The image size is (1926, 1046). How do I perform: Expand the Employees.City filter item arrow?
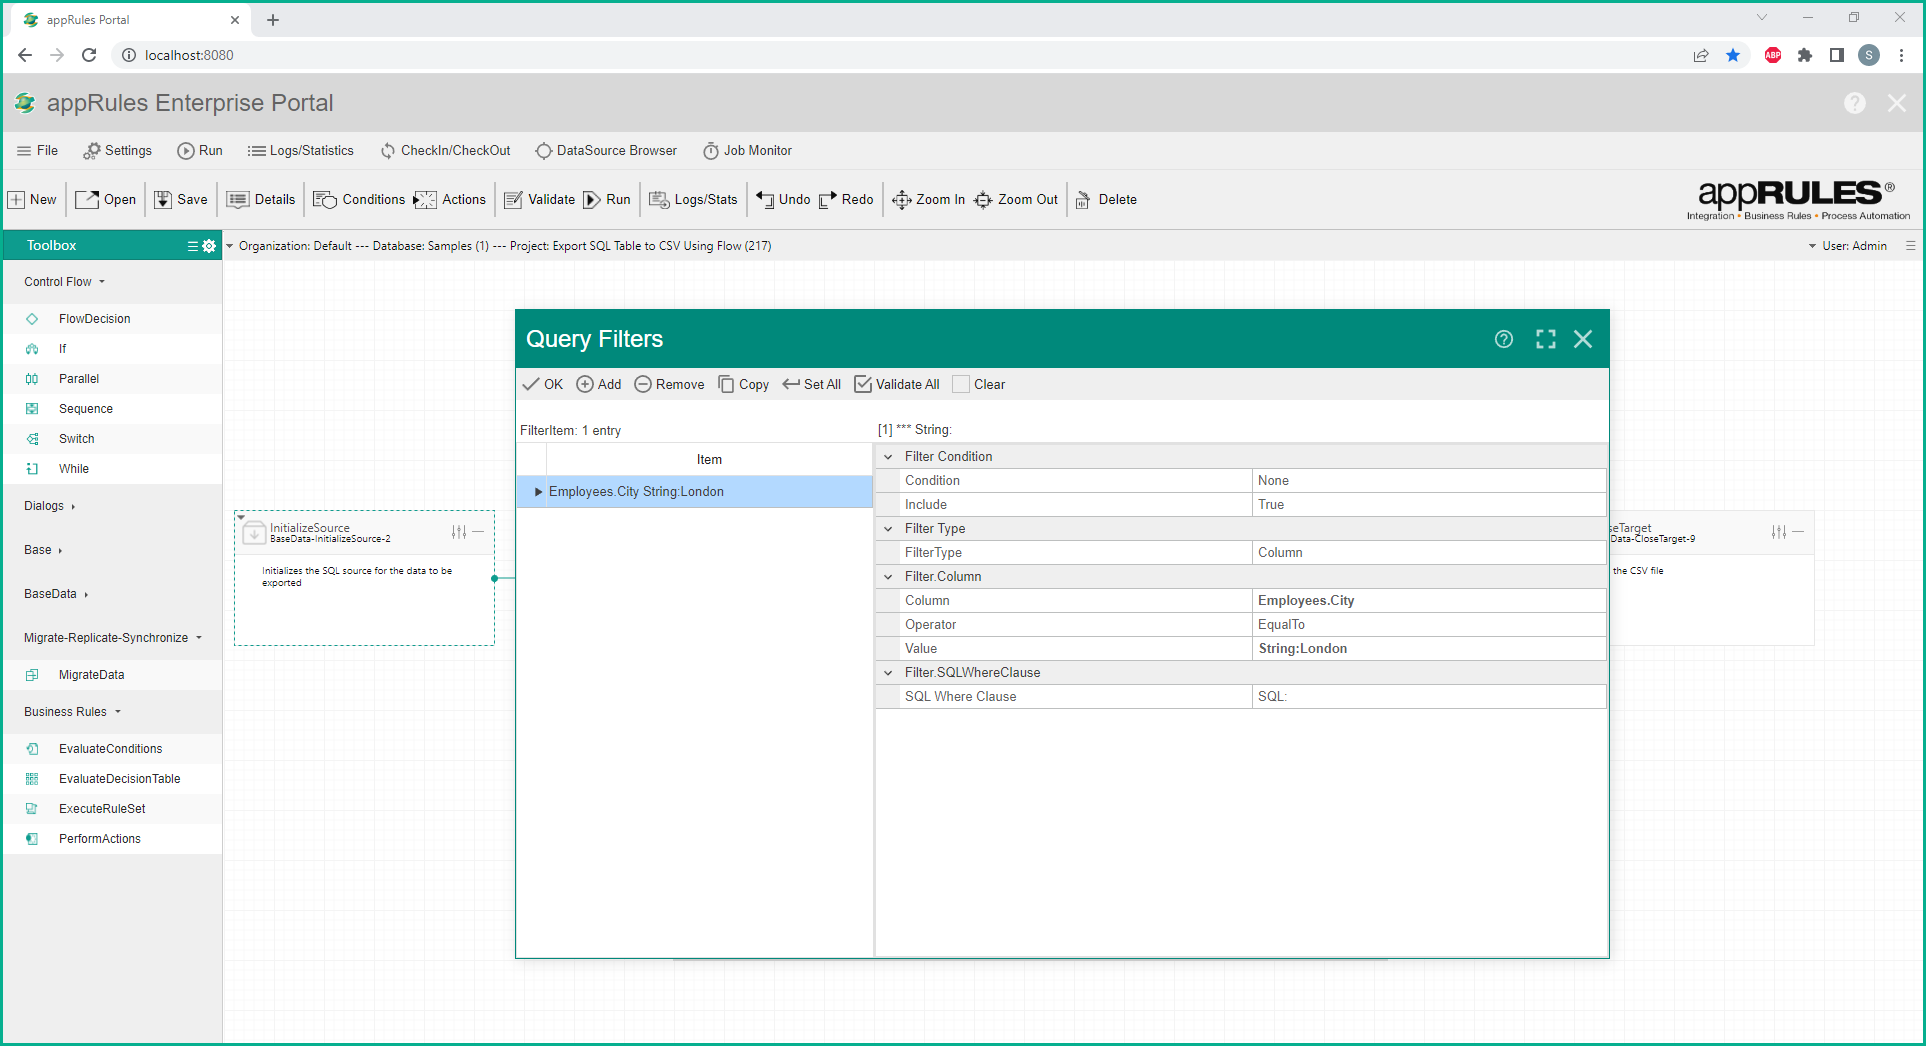click(x=538, y=492)
